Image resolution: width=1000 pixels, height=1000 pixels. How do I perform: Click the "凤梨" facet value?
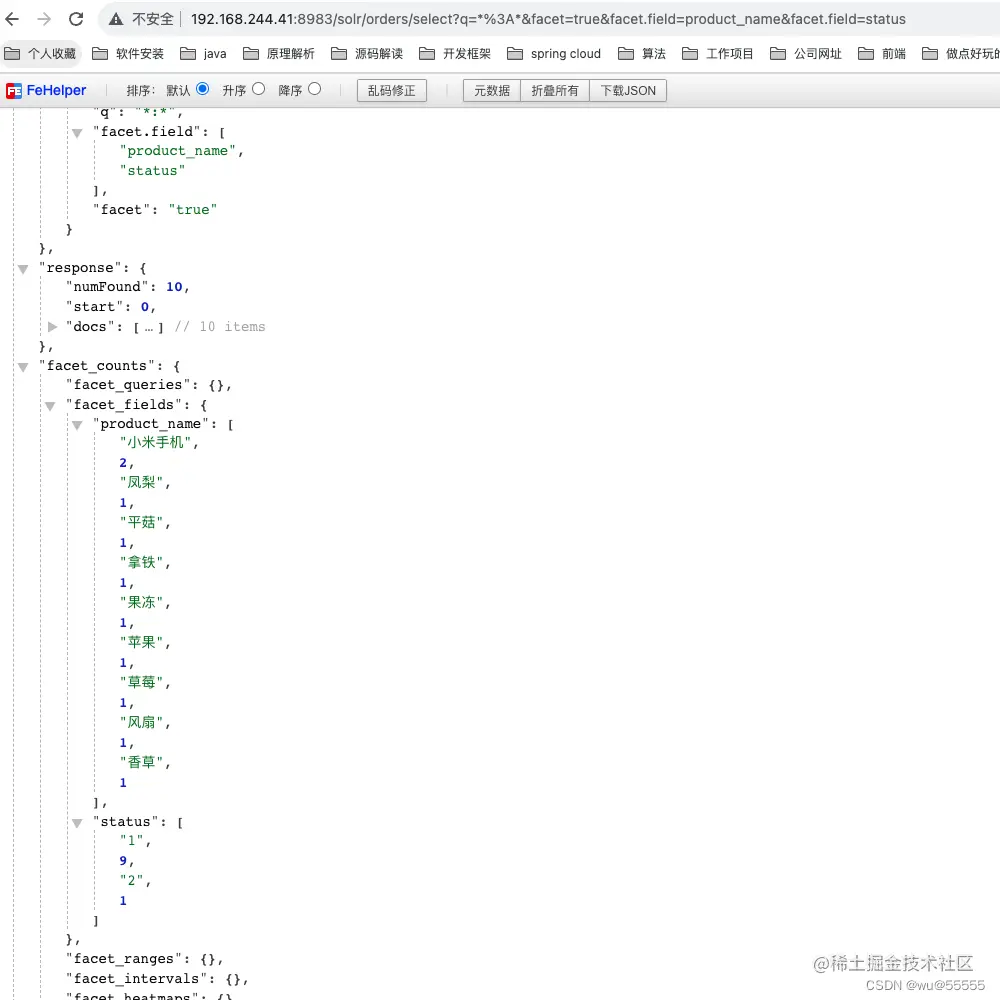pyautogui.click(x=142, y=482)
